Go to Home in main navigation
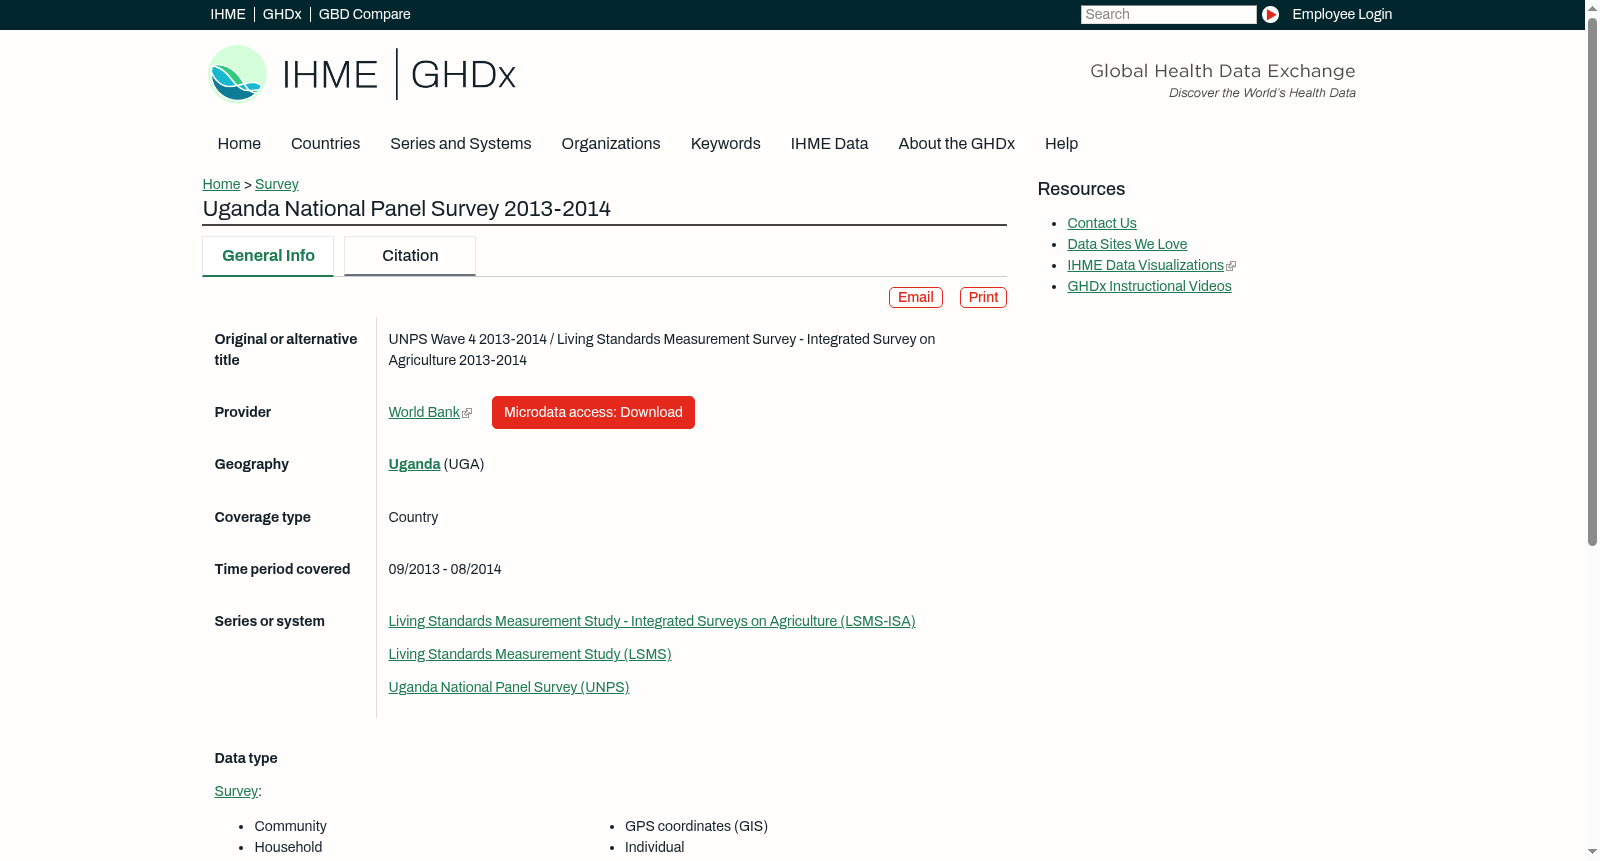The width and height of the screenshot is (1600, 861). pos(239,144)
